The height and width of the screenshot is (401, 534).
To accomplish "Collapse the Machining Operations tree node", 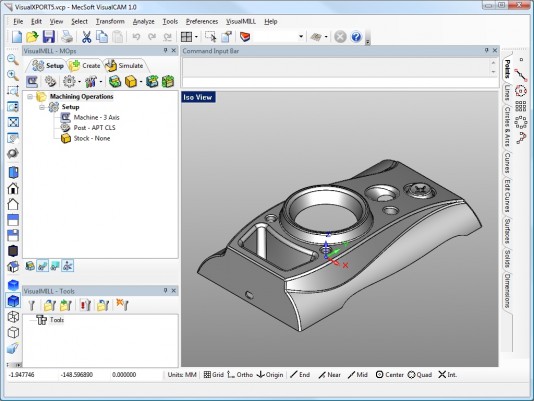I will 30,97.
